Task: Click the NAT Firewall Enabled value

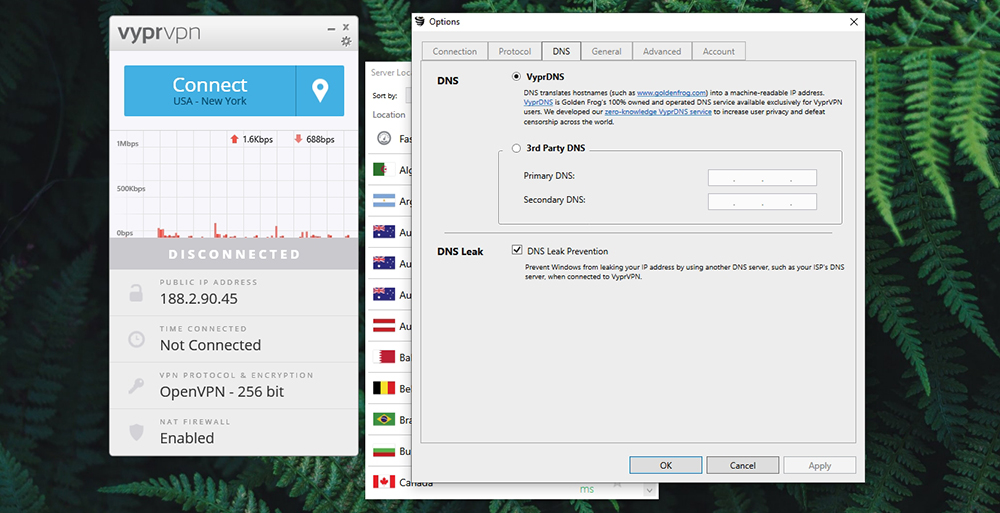Action: pyautogui.click(x=187, y=438)
